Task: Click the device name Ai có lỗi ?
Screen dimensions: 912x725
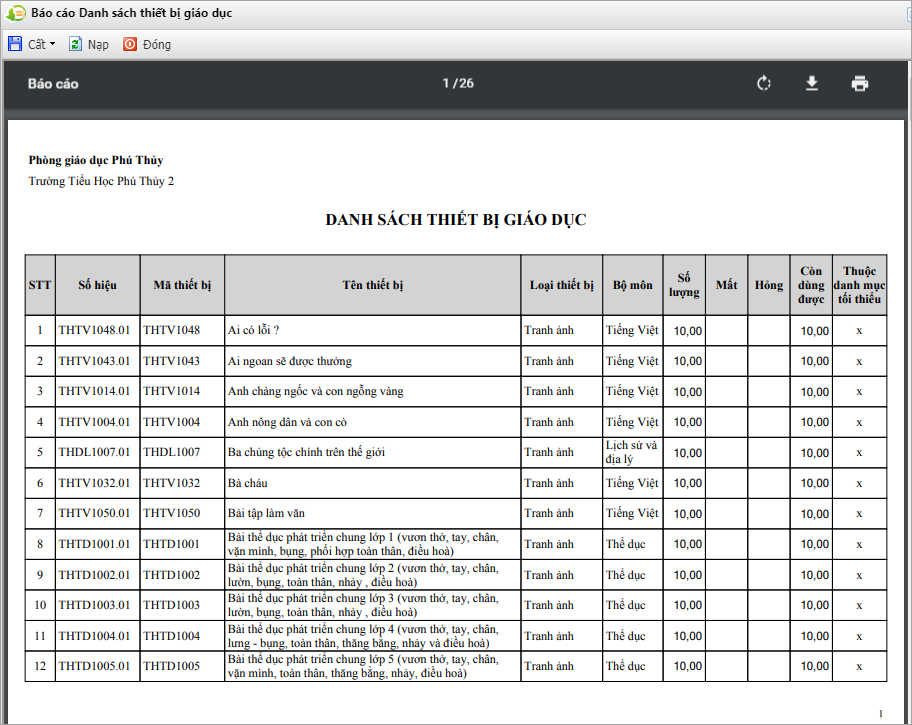Action: point(254,330)
